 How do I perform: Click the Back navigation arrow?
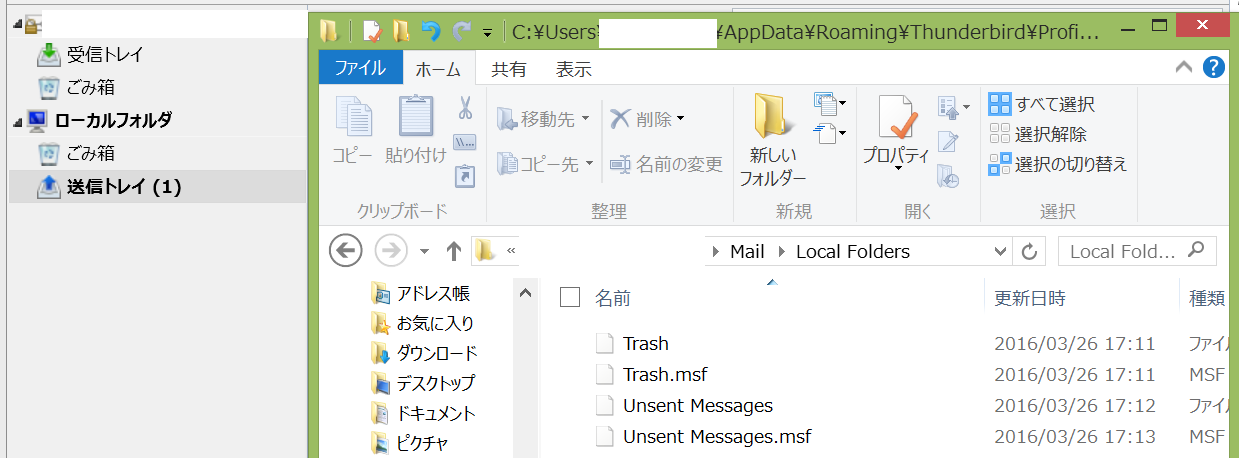point(345,251)
